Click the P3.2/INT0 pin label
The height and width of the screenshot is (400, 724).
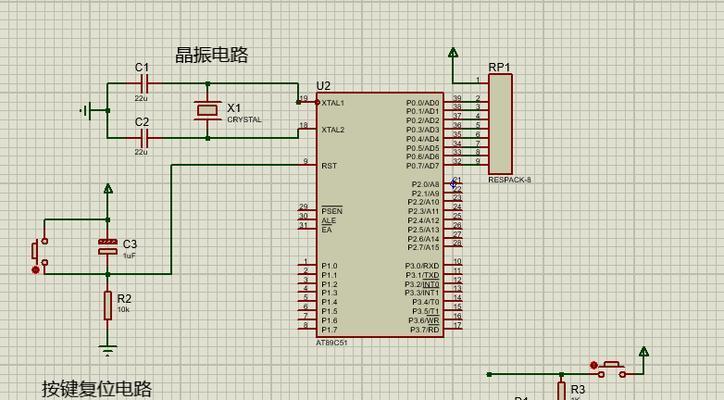coord(422,285)
